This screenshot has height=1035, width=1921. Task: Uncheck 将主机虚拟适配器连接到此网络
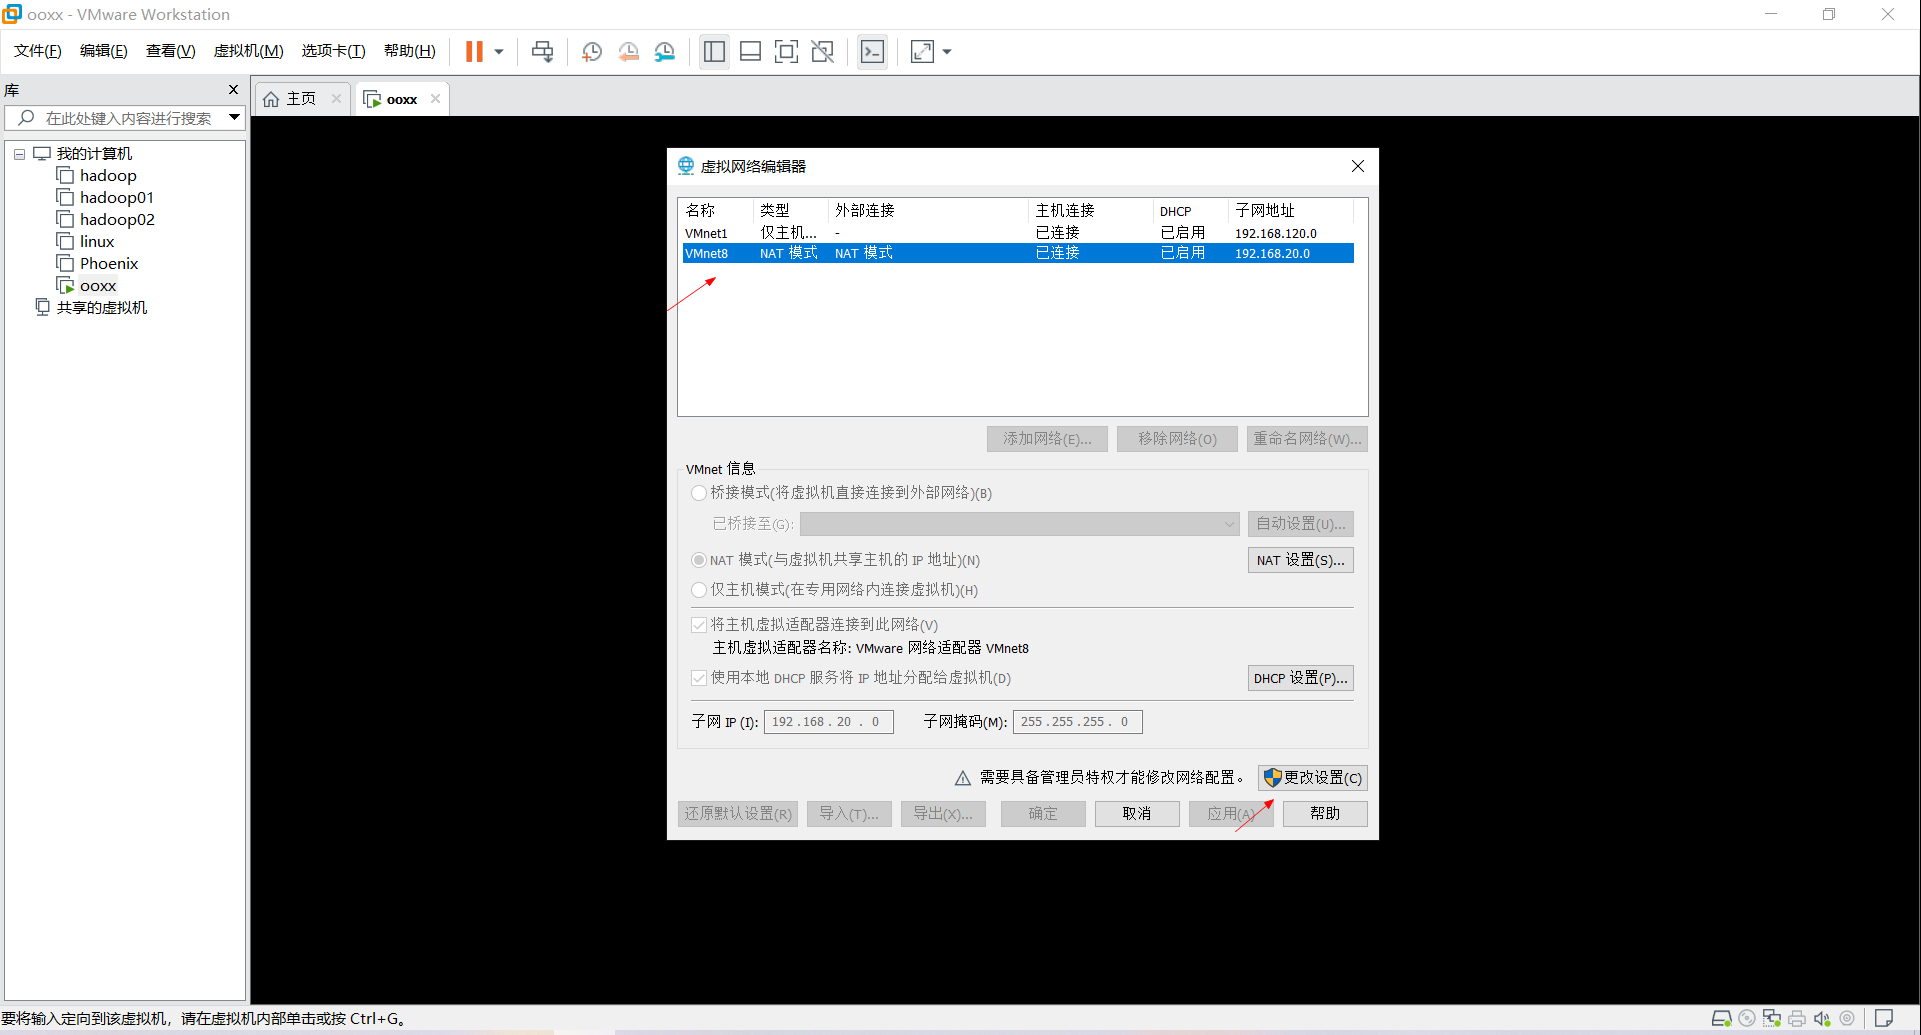[x=698, y=624]
